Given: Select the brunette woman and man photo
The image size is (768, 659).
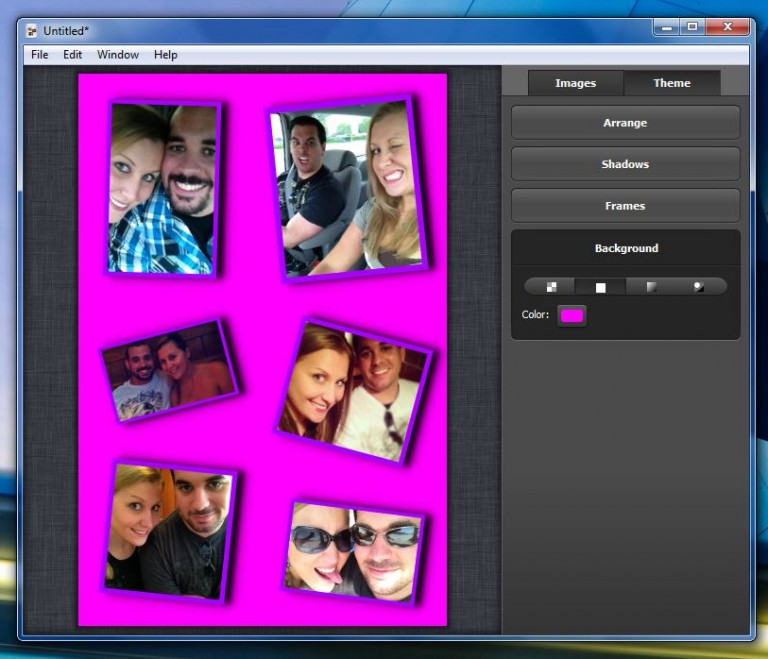Looking at the screenshot, I should click(354, 391).
